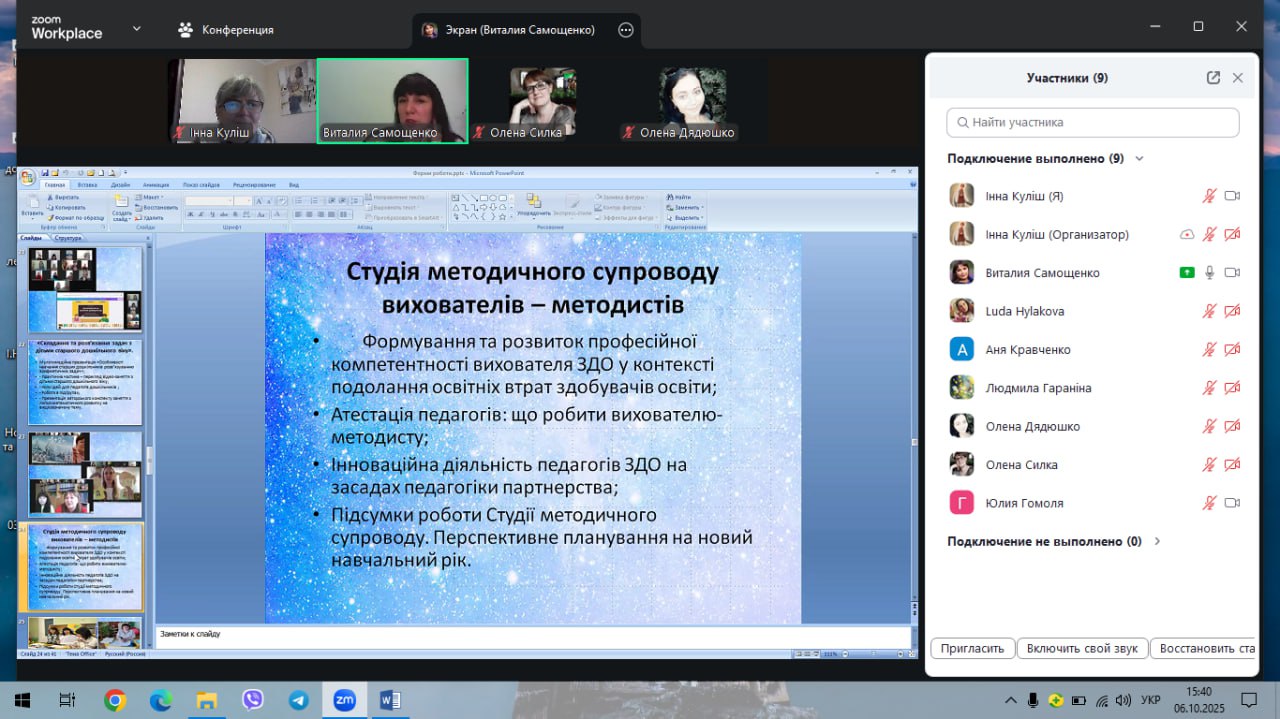This screenshot has width=1280, height=719.
Task: Click the PowerPoint zoom slider in the status bar
Action: tap(874, 654)
